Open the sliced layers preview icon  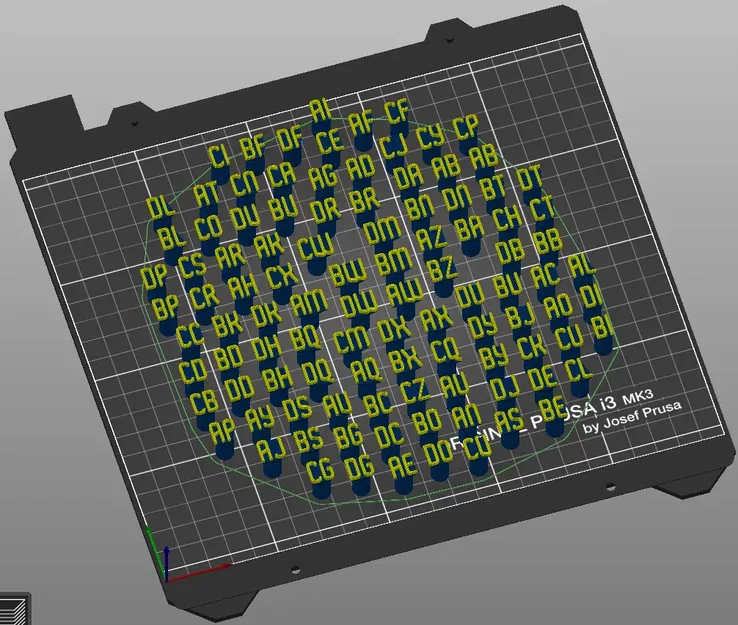point(13,610)
